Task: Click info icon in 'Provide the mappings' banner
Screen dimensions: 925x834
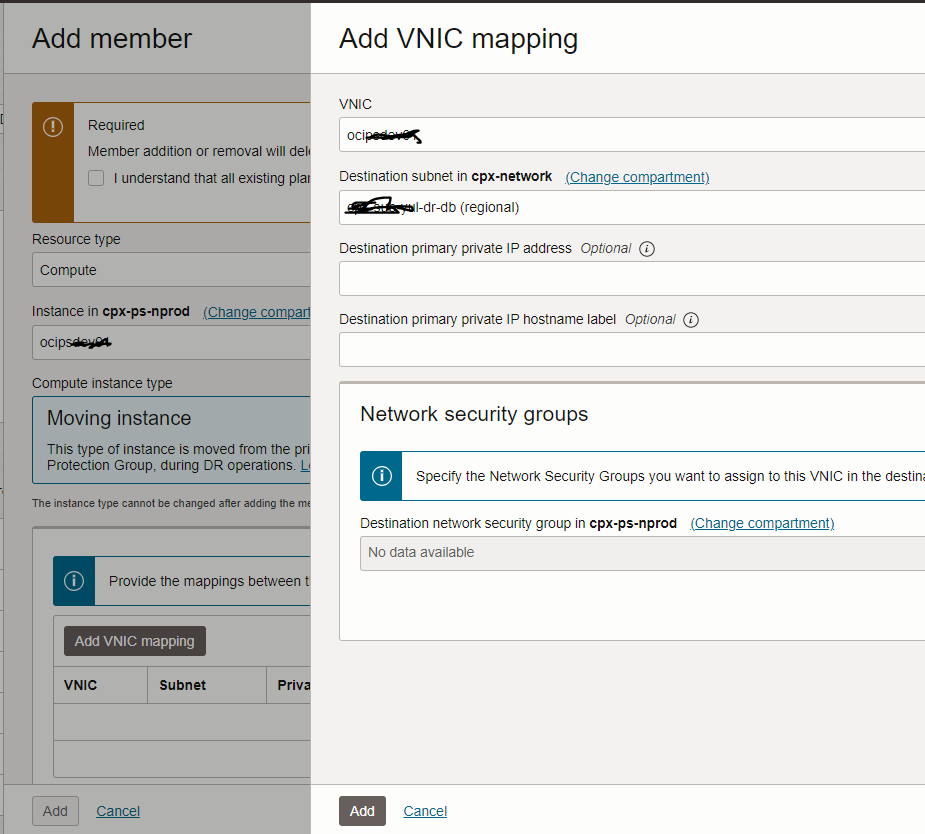Action: tap(74, 581)
